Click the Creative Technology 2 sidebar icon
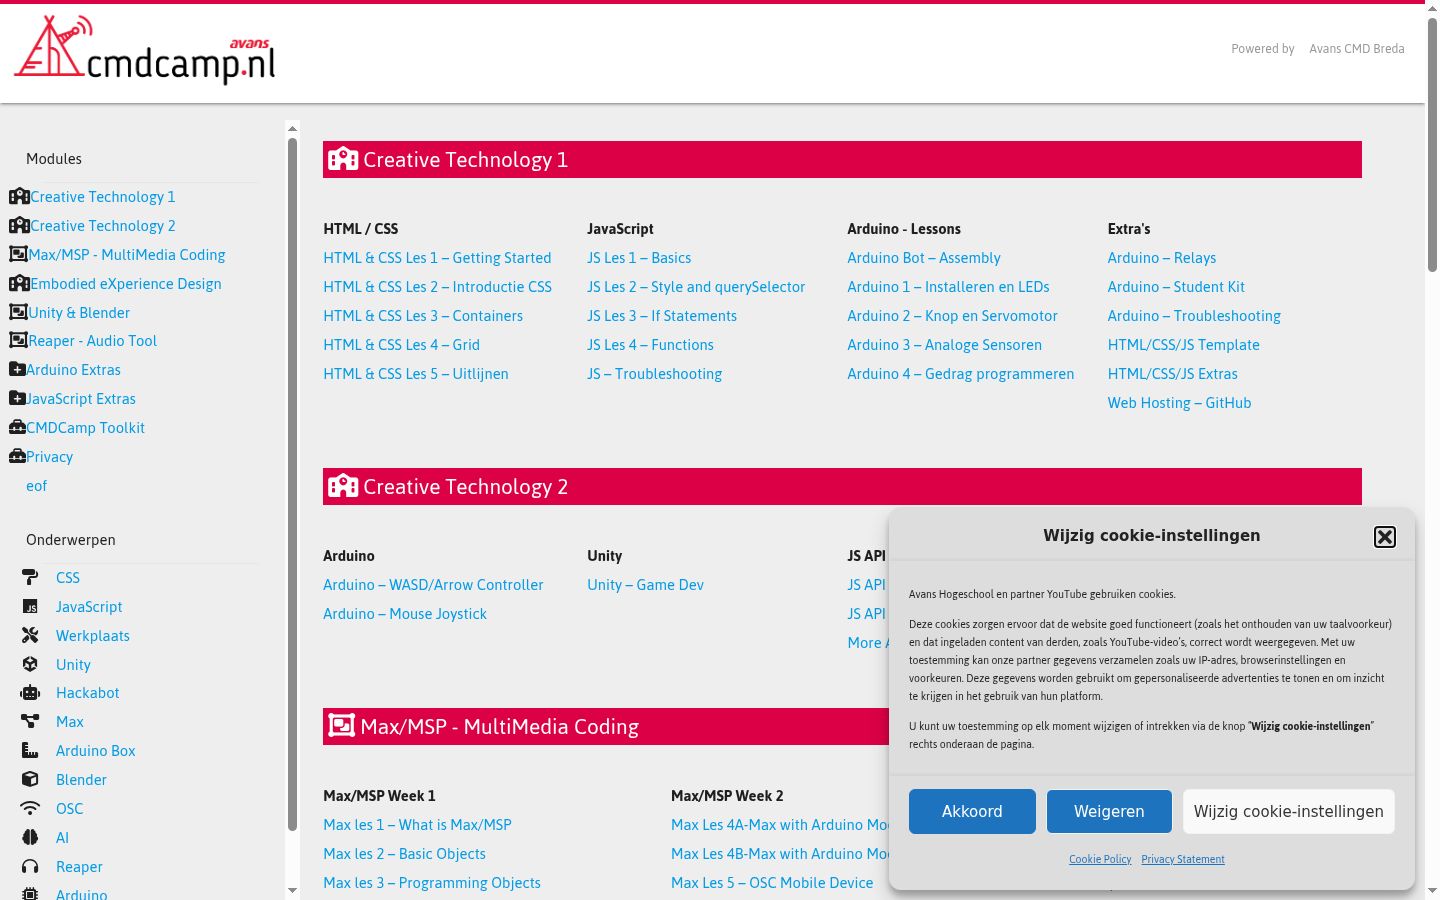Image resolution: width=1440 pixels, height=900 pixels. [x=19, y=226]
